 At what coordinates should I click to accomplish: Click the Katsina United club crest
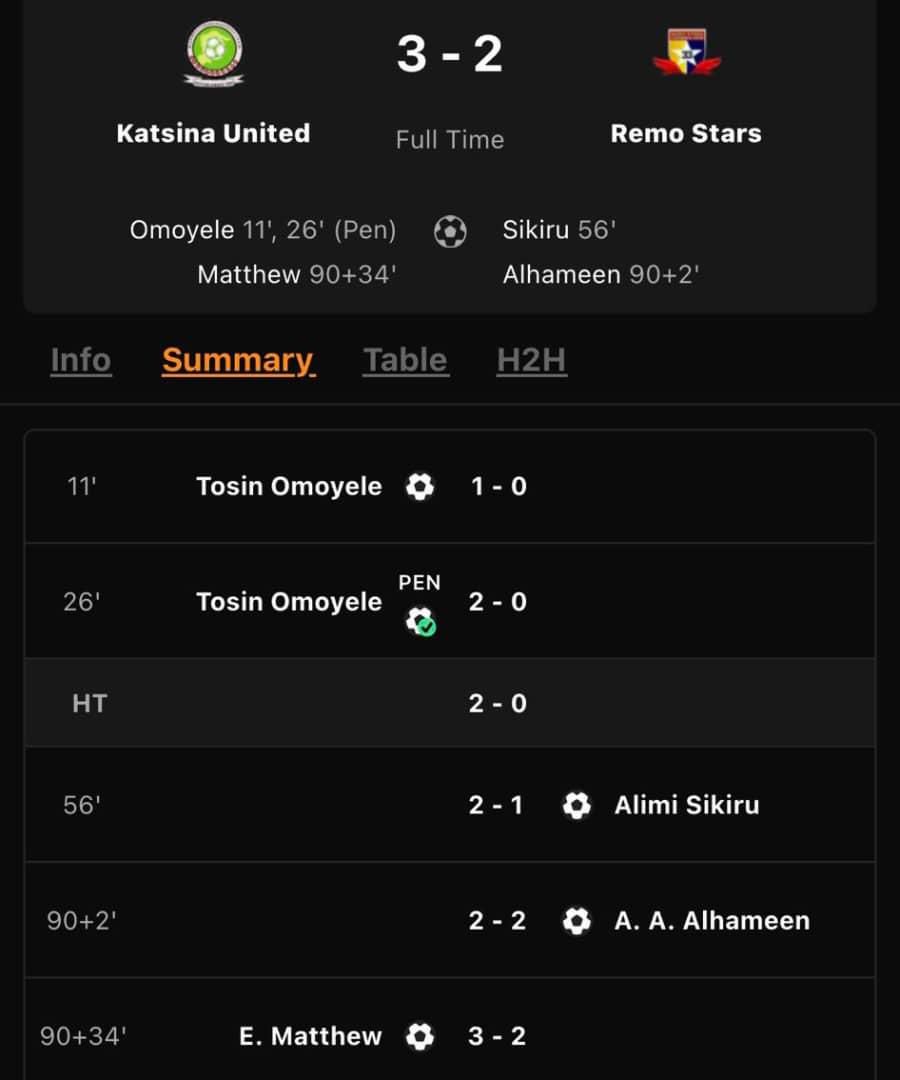click(x=213, y=52)
